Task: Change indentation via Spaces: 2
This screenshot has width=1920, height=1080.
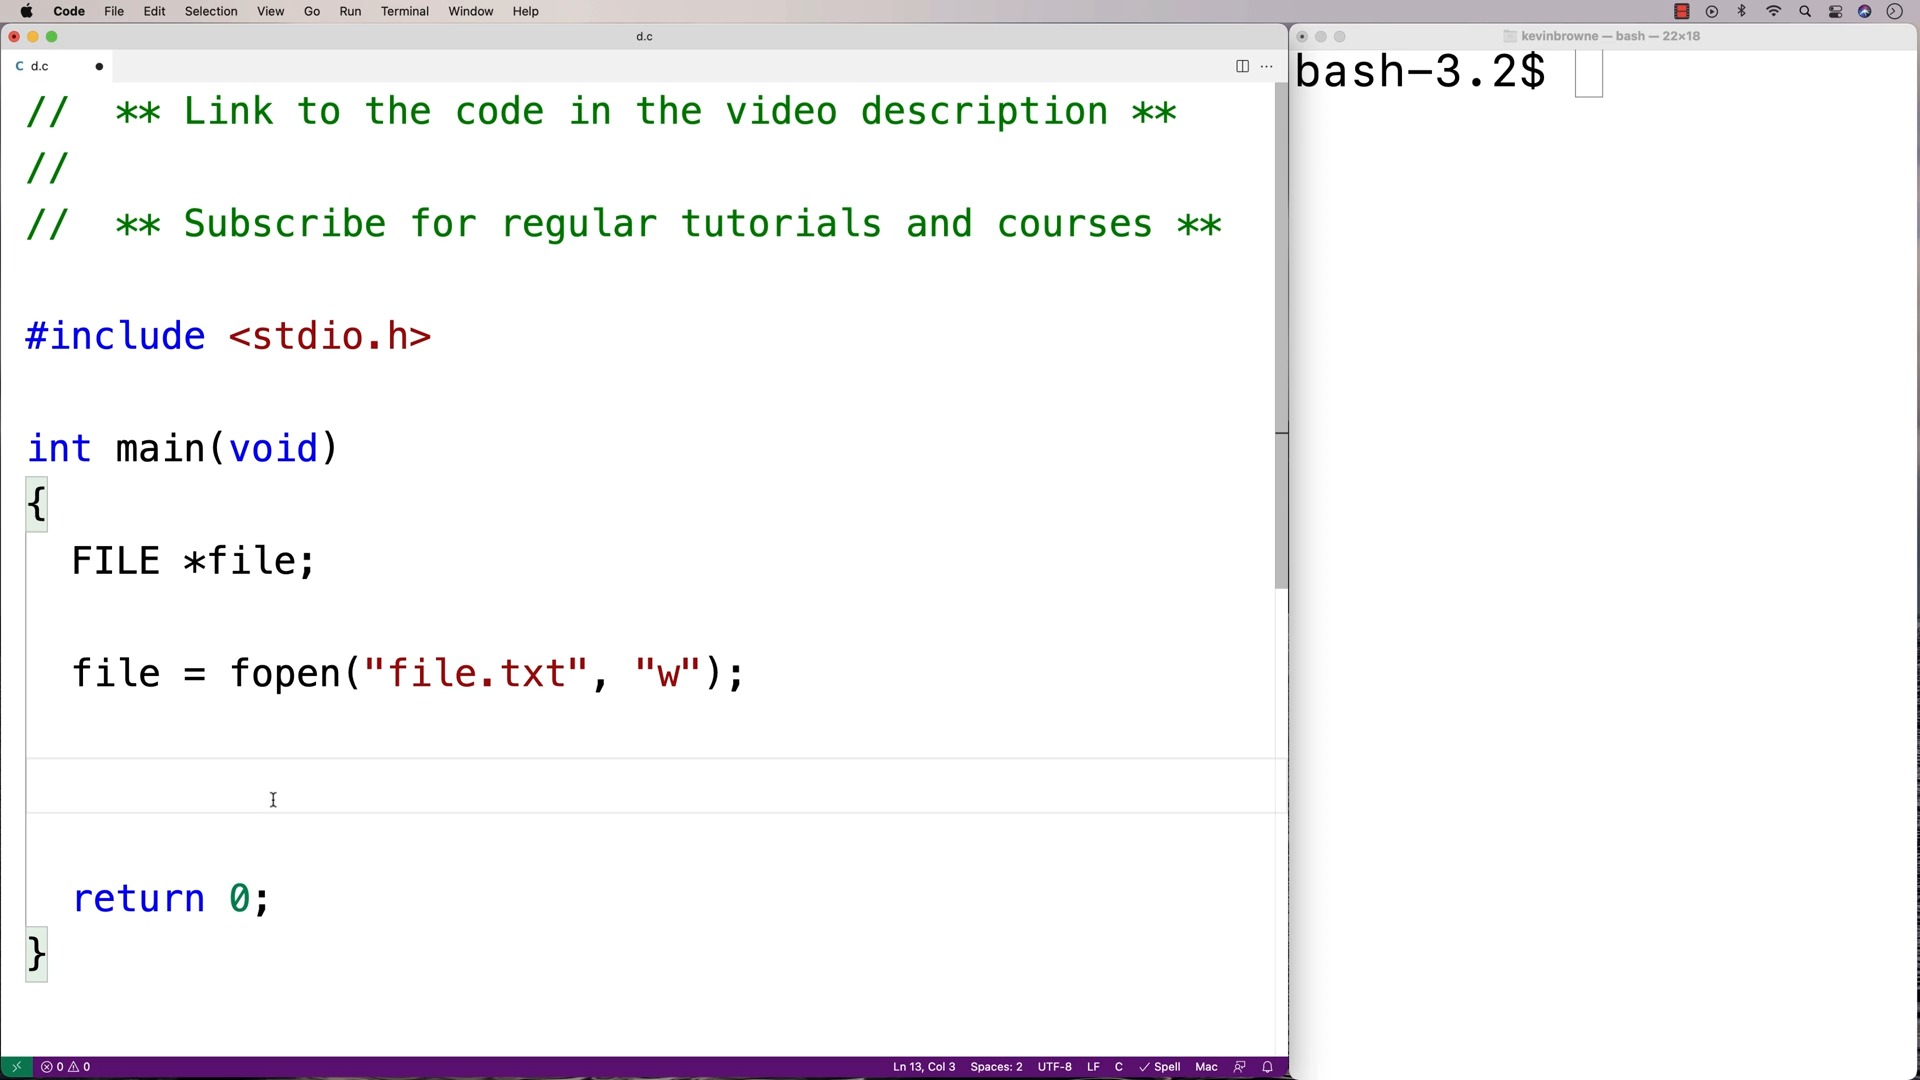Action: coord(996,1067)
